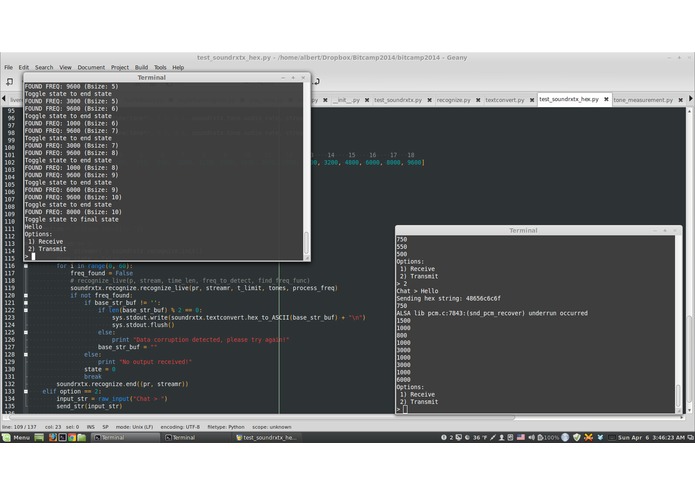
Task: Click the Mint Menu icon on the taskbar
Action: click(x=6, y=437)
